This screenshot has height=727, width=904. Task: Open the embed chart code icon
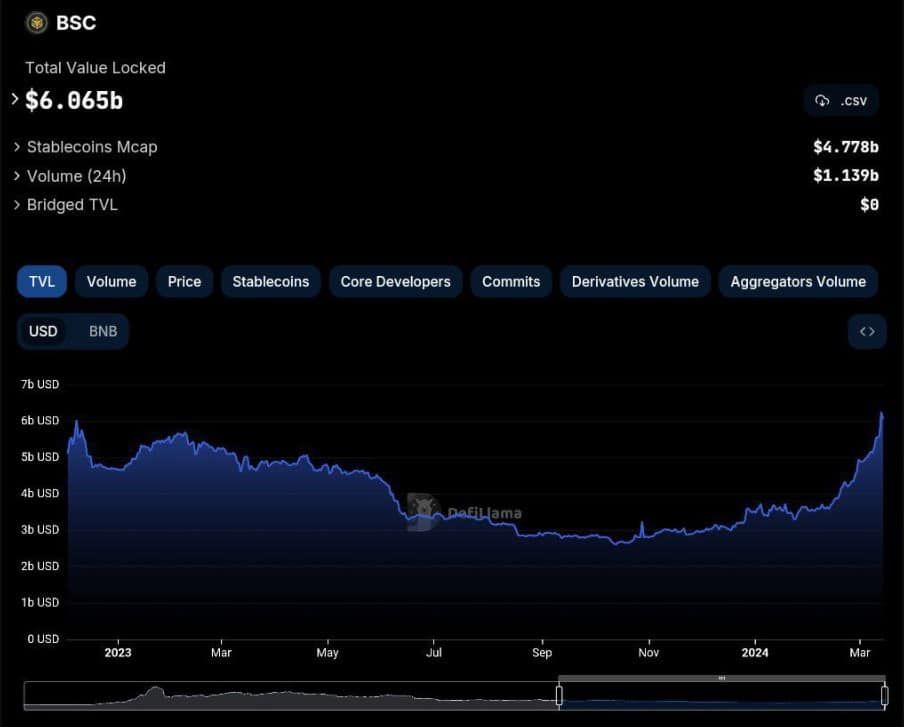pos(867,332)
